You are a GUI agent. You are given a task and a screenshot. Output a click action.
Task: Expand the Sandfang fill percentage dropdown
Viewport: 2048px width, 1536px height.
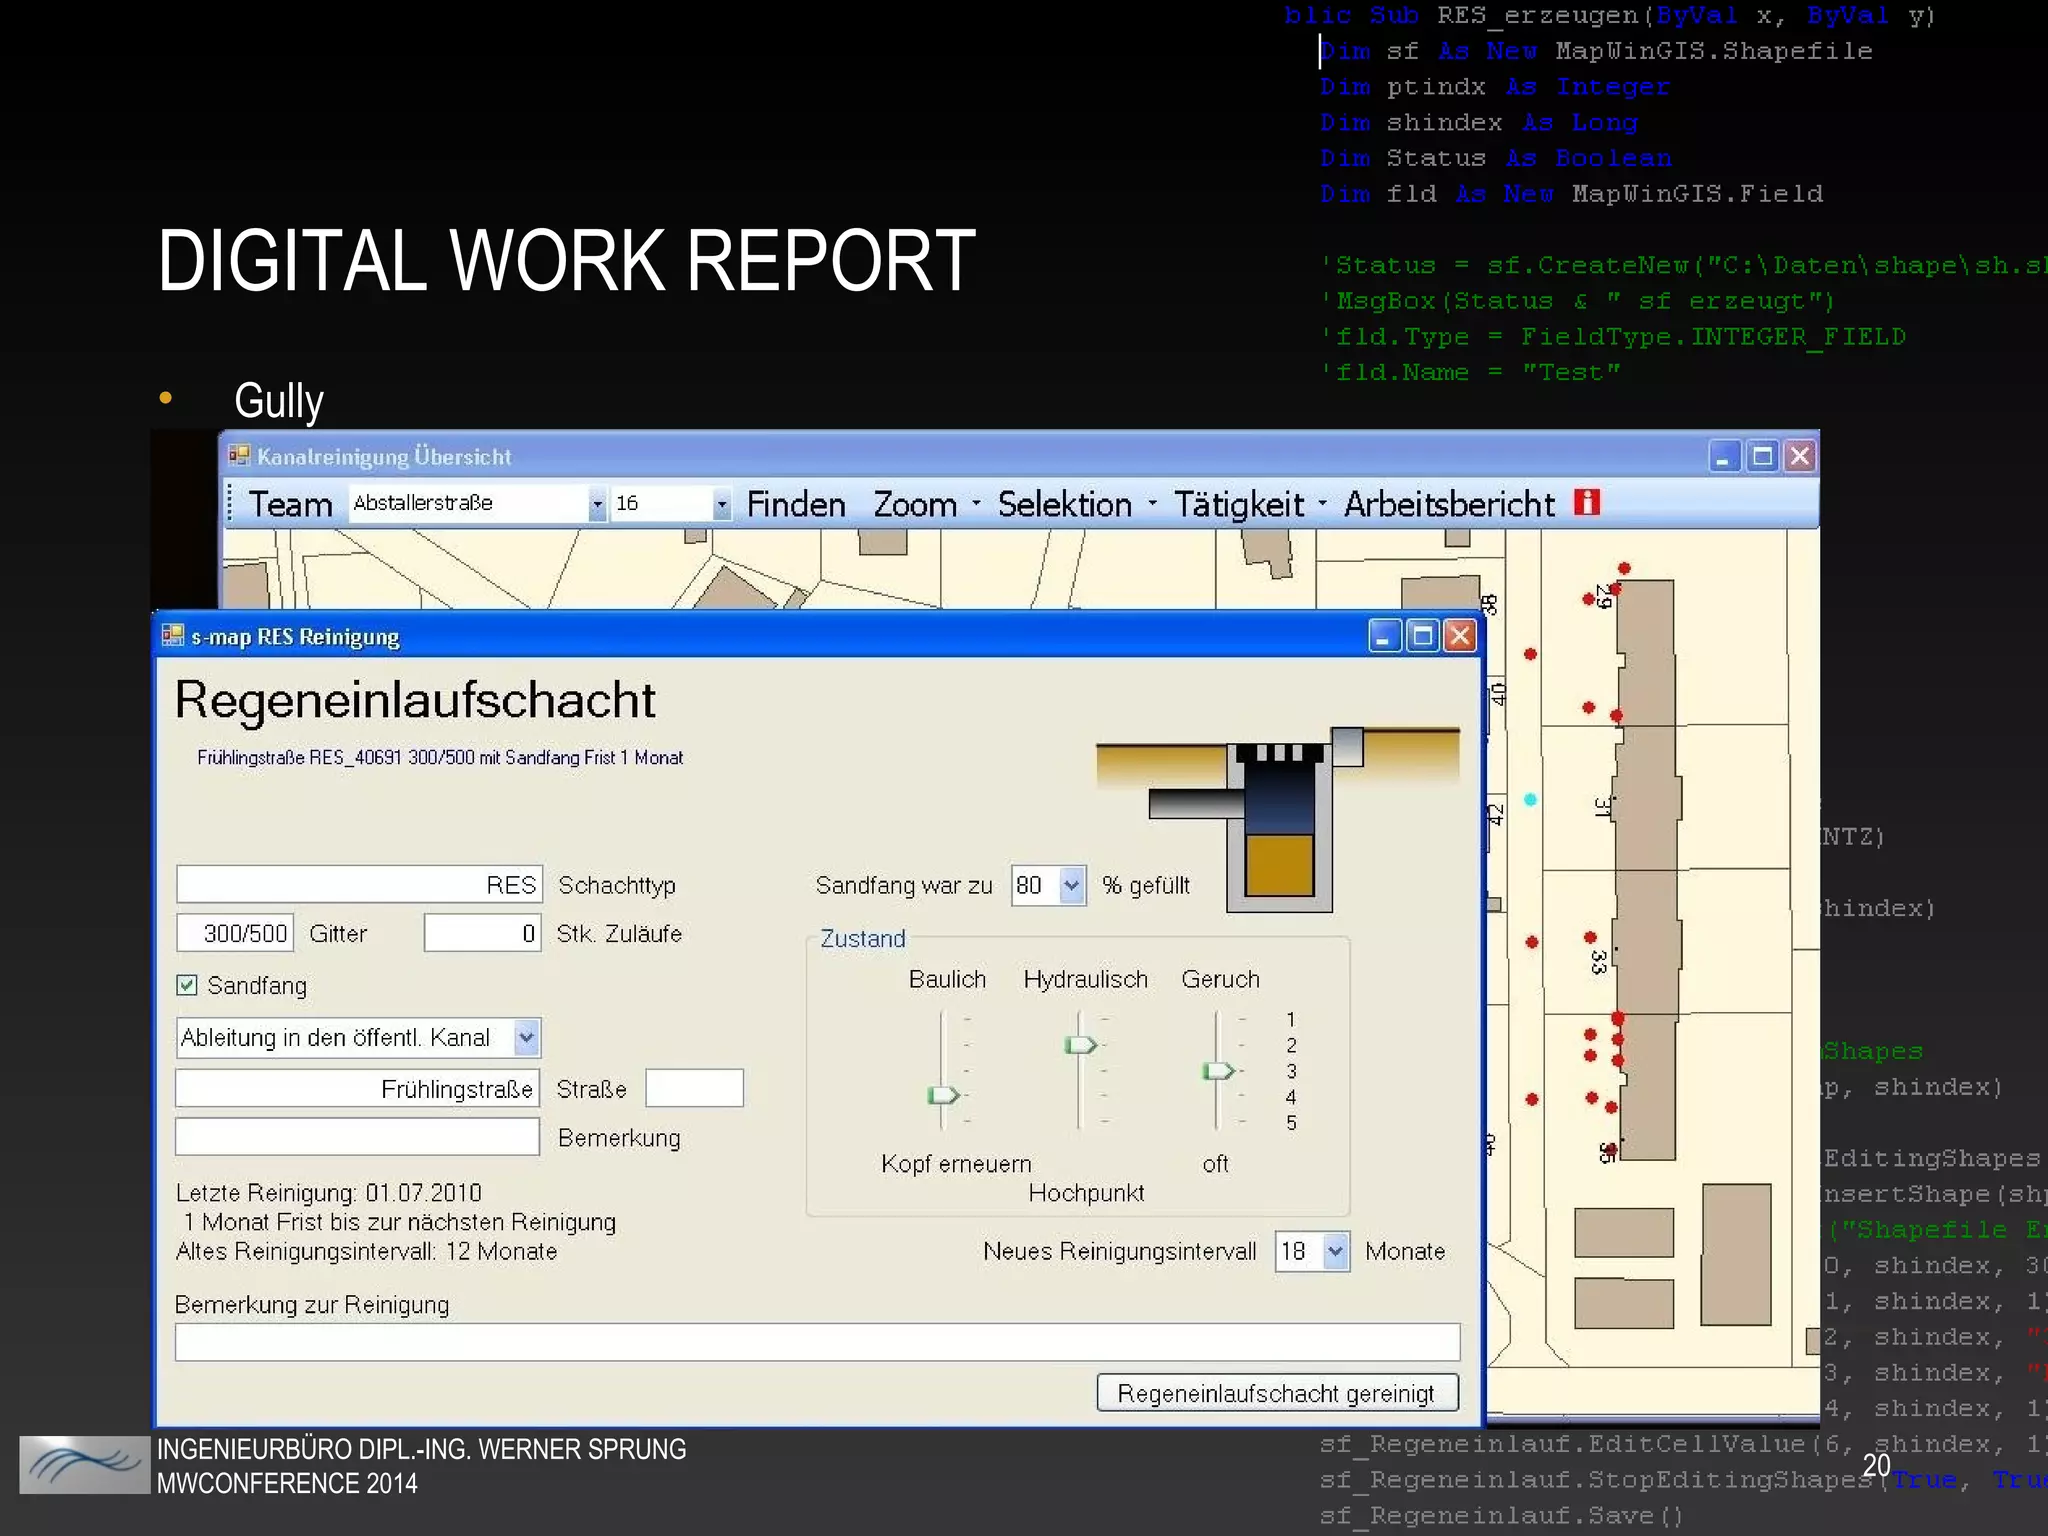pyautogui.click(x=1071, y=885)
